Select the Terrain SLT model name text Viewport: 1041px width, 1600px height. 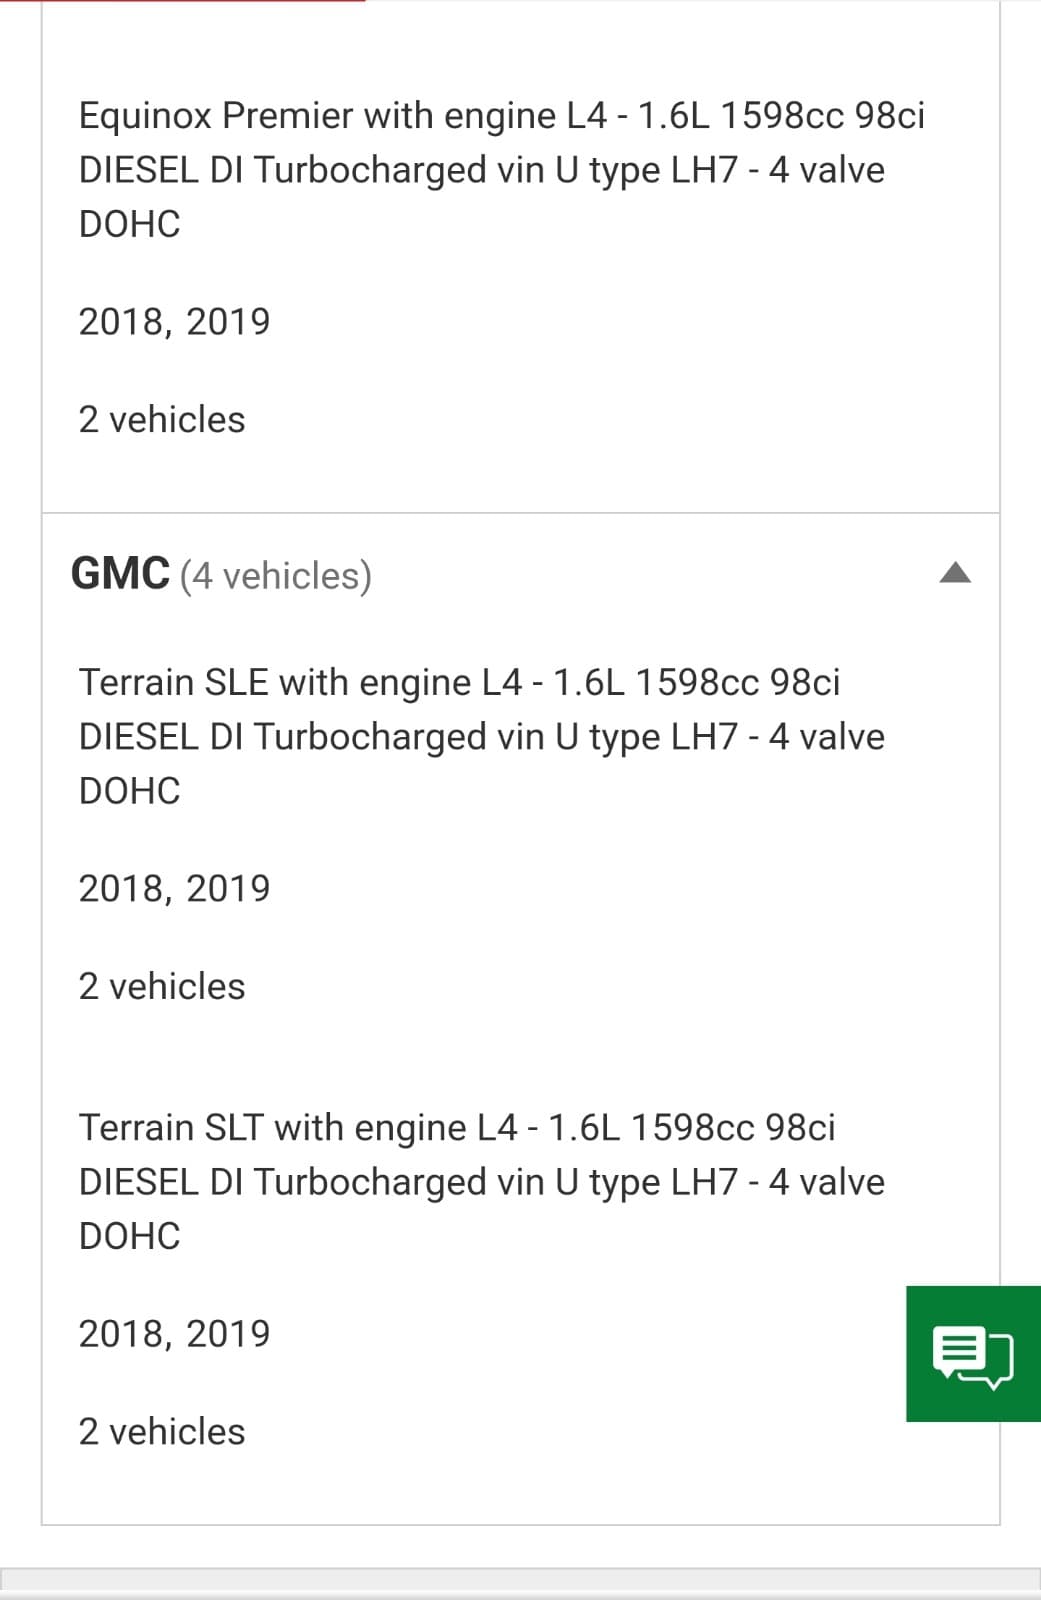173,1128
